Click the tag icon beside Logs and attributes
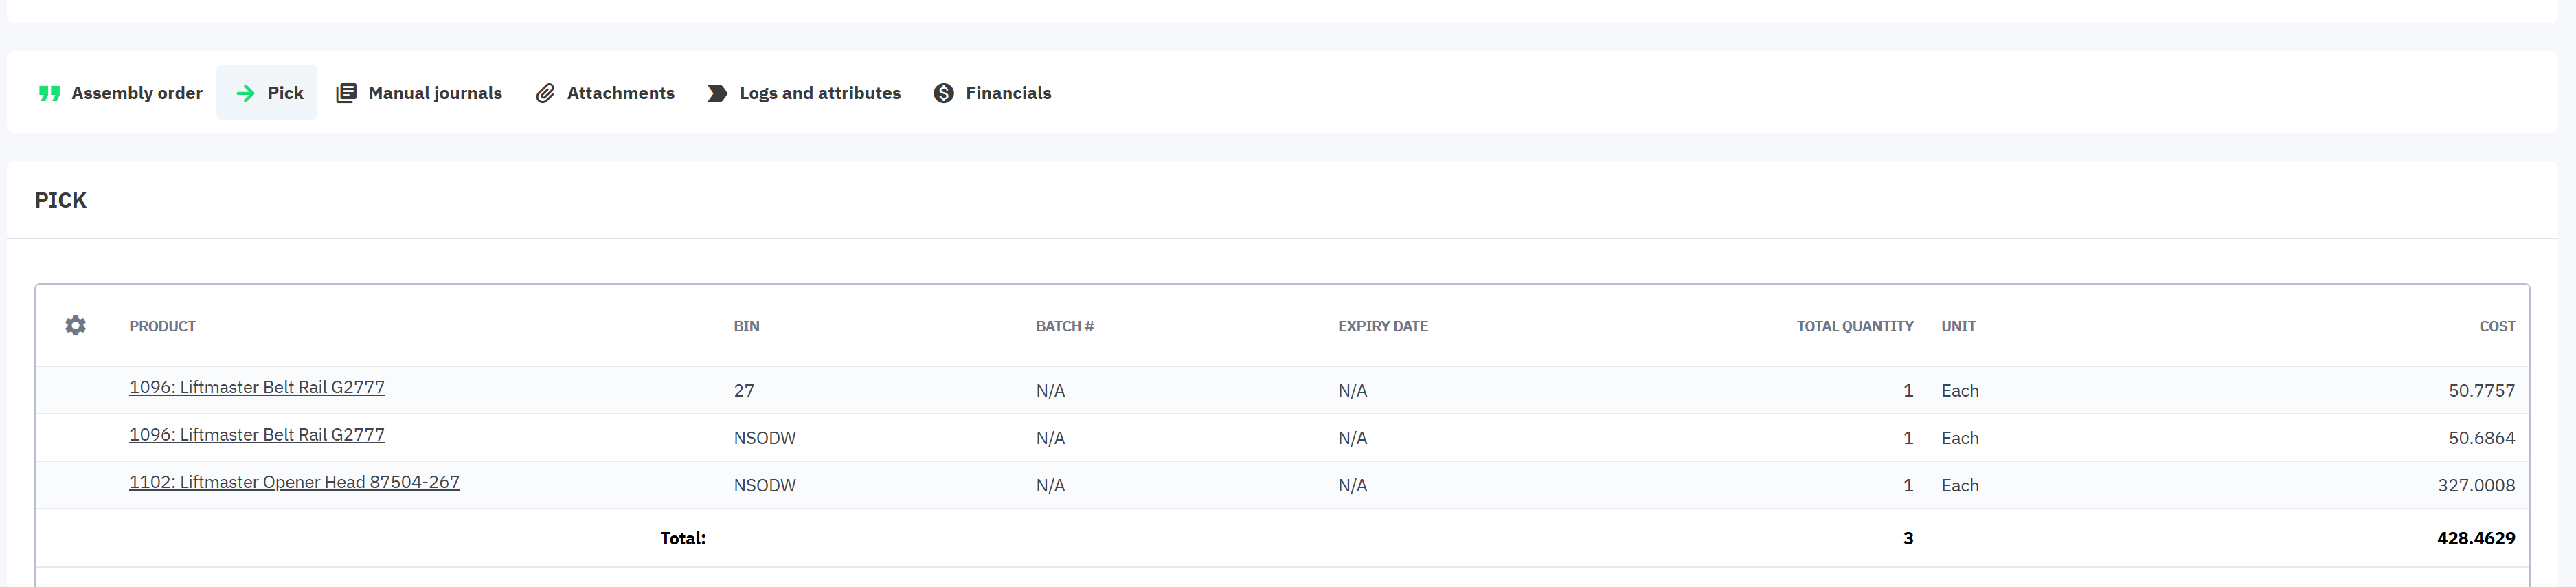 [717, 93]
